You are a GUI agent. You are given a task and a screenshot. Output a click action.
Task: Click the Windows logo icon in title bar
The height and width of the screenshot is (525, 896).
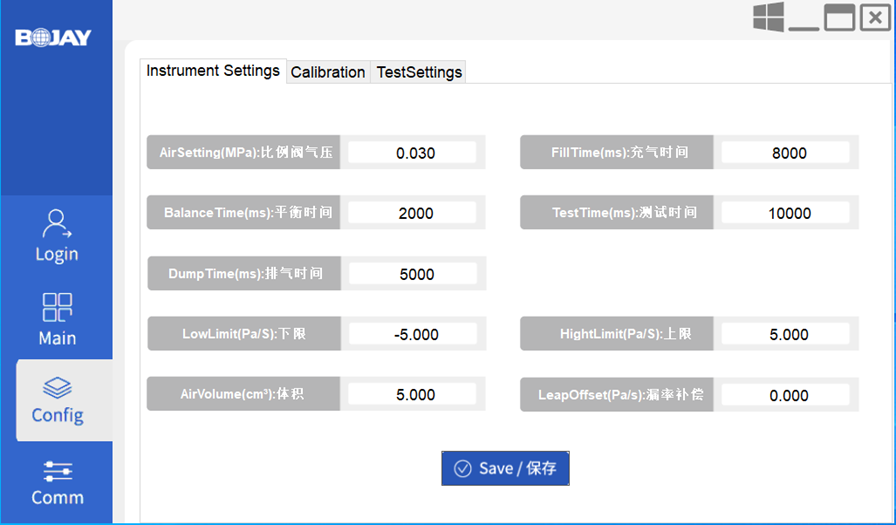point(768,17)
